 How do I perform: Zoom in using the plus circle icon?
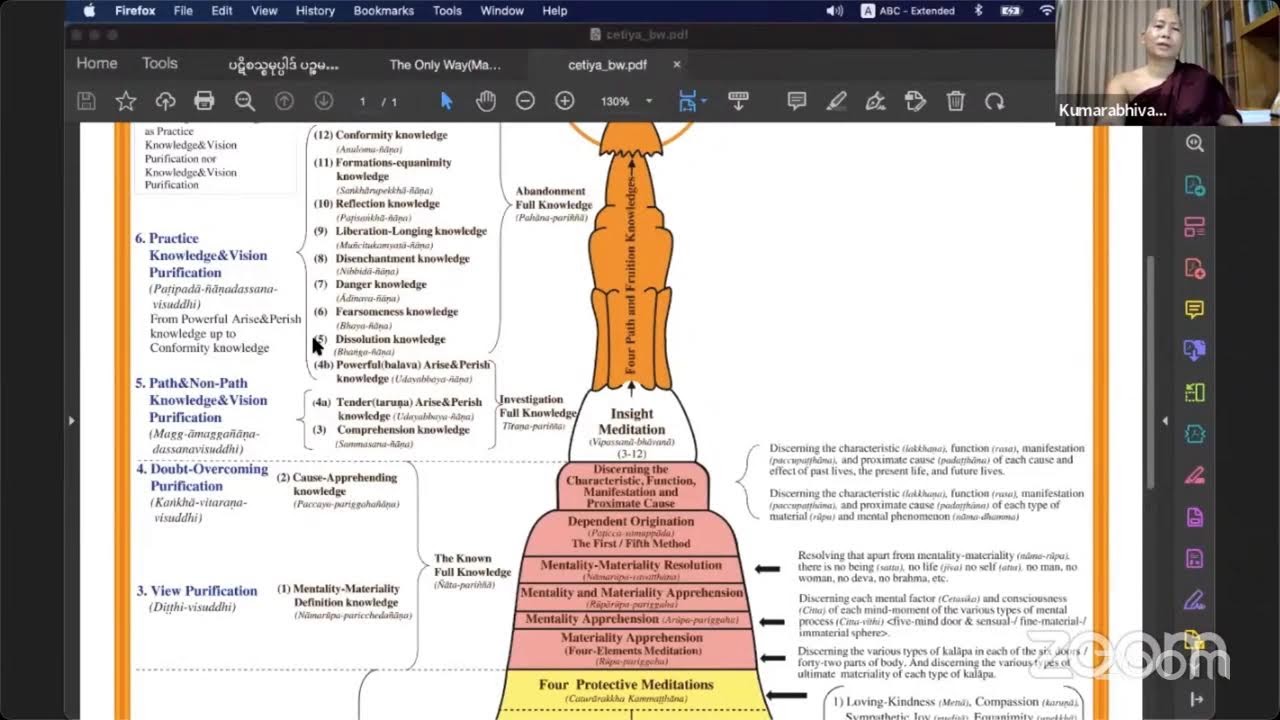[564, 101]
